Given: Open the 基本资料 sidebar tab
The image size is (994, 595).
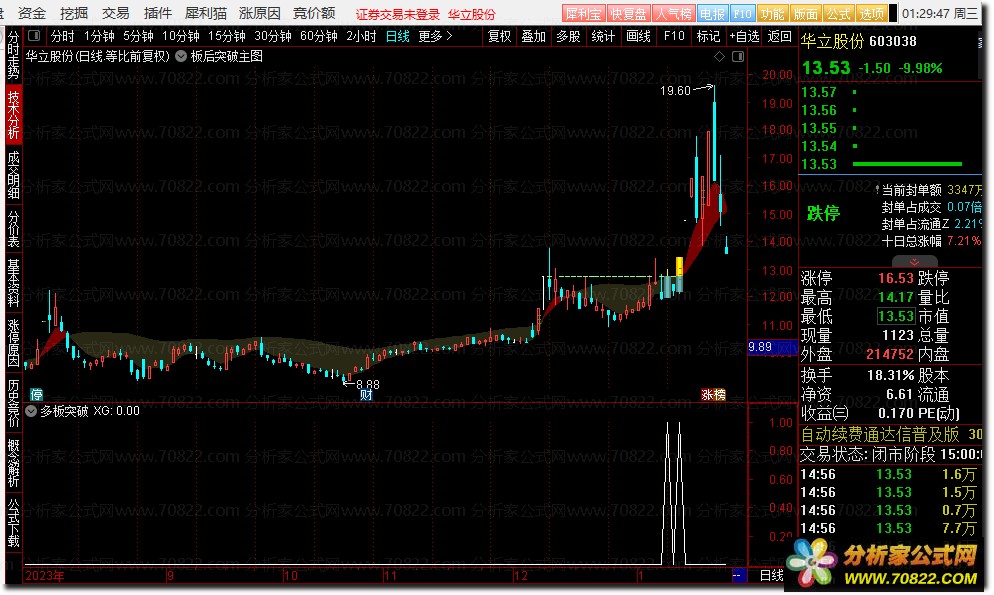Looking at the screenshot, I should [x=13, y=283].
